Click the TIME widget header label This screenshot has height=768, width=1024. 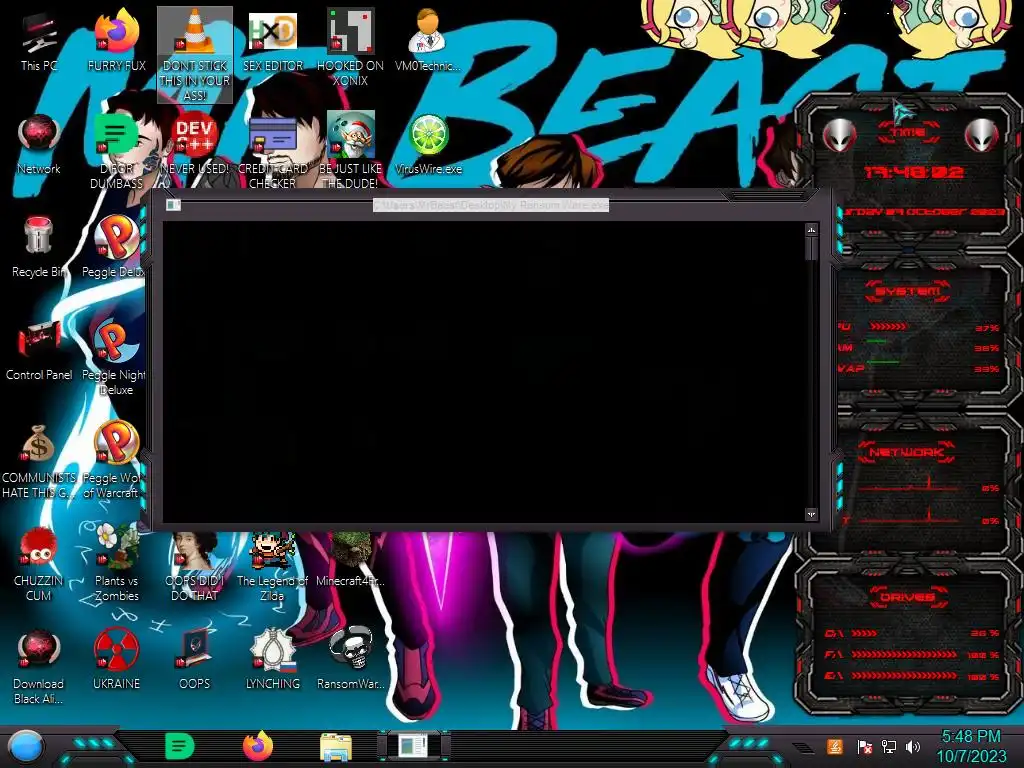[x=908, y=133]
